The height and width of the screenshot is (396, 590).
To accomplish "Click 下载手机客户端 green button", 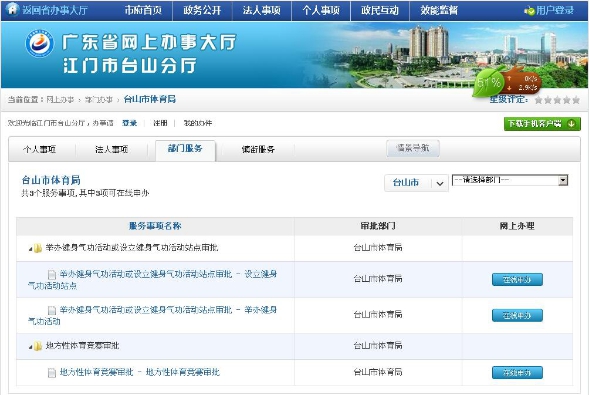I will point(542,124).
